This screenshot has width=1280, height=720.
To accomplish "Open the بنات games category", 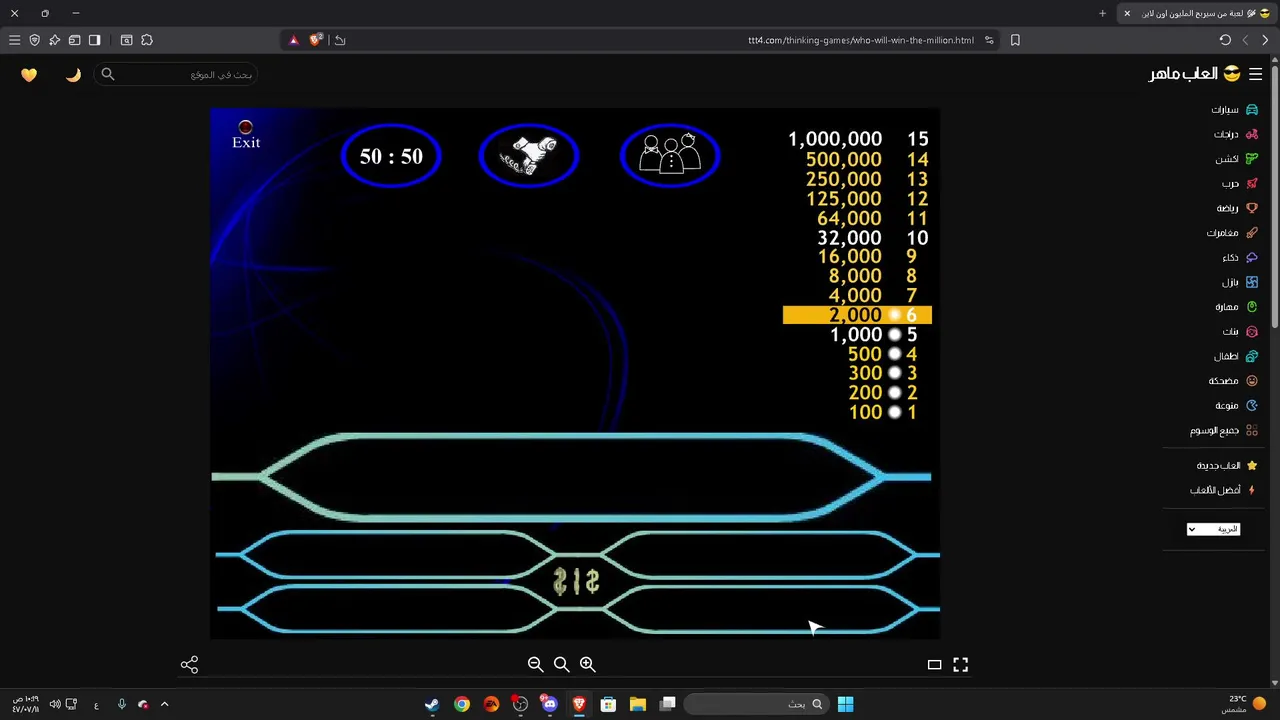I will 1239,332.
